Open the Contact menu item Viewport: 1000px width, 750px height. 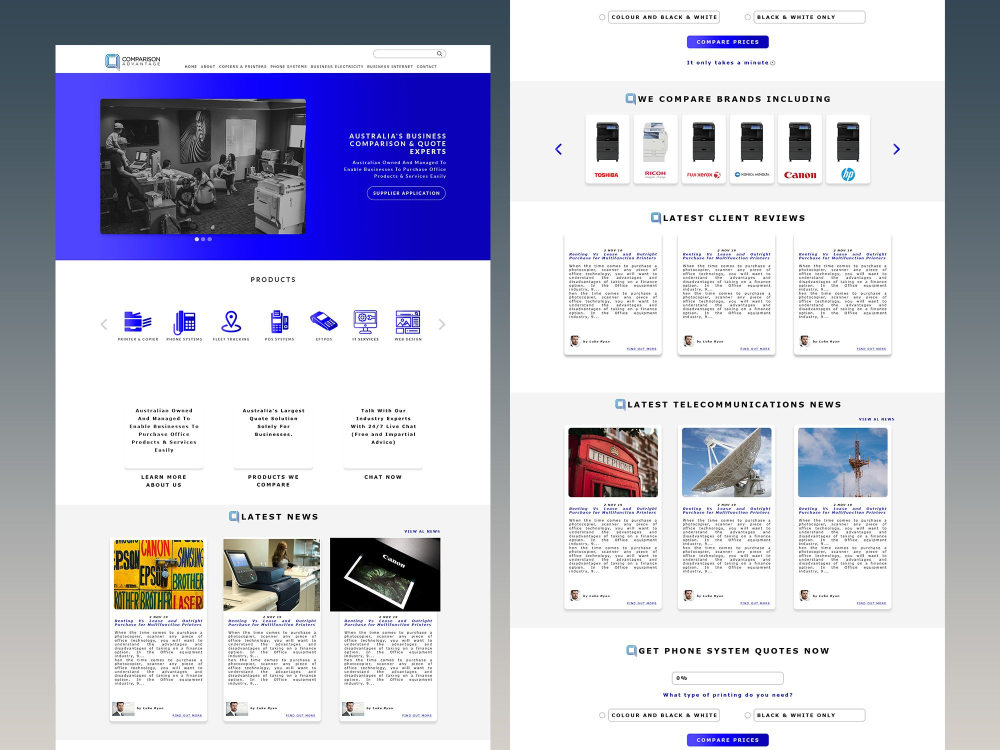click(x=427, y=66)
